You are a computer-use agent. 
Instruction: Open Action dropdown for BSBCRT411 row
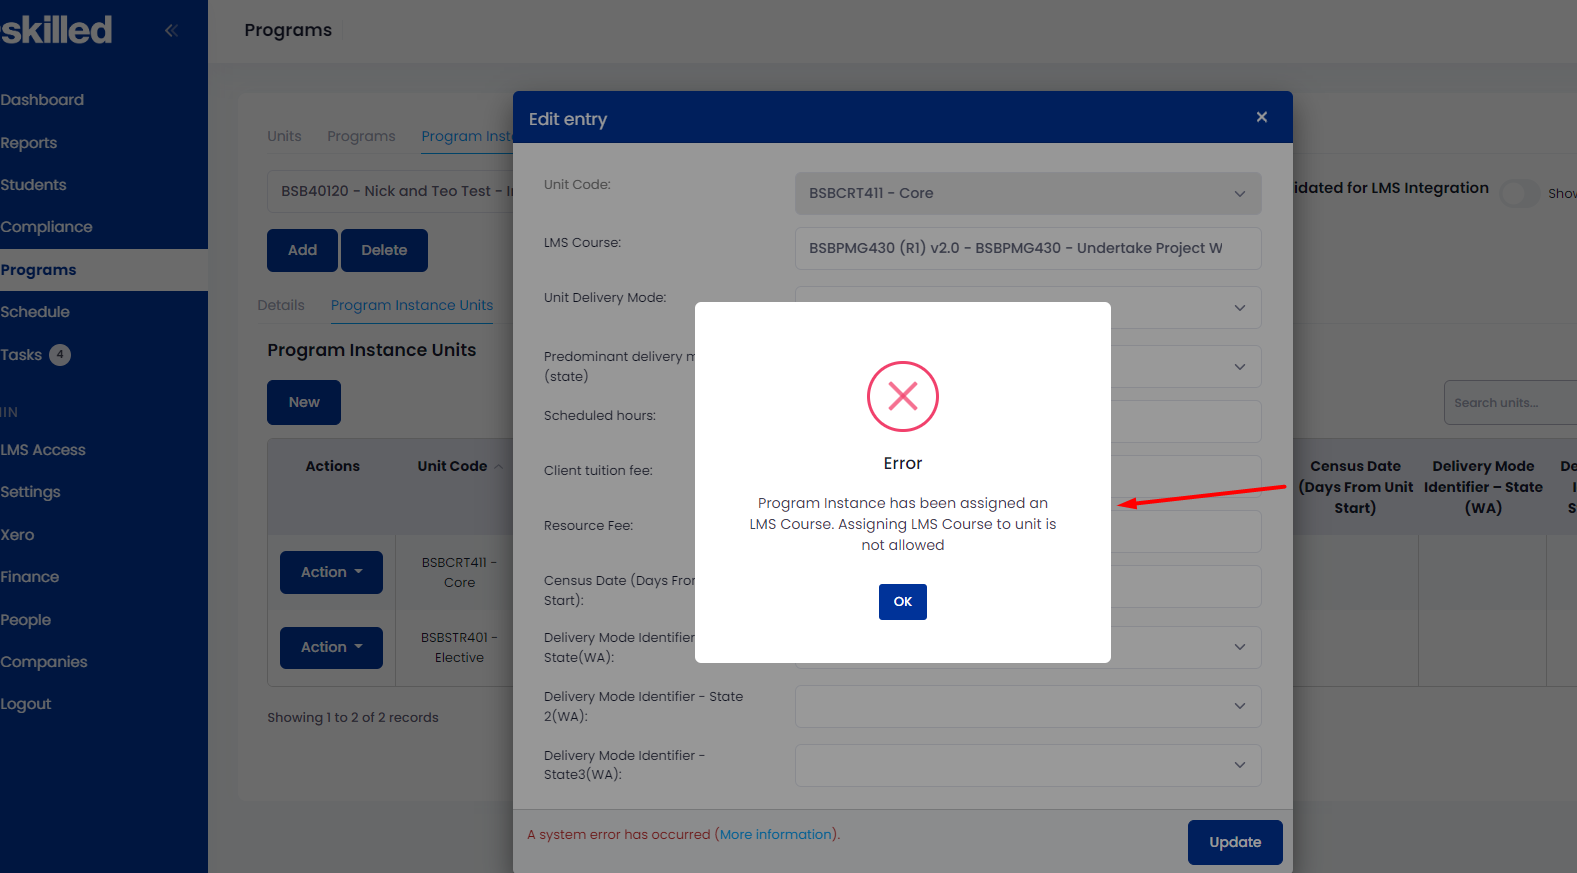331,572
